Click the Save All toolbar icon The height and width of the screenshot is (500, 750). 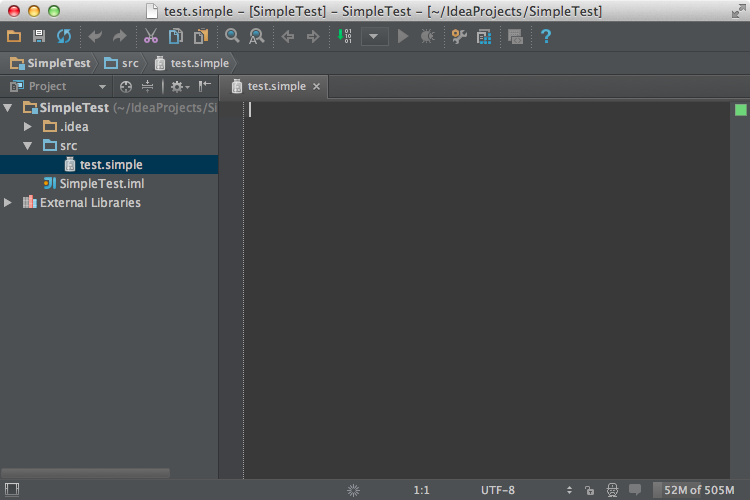pos(39,37)
